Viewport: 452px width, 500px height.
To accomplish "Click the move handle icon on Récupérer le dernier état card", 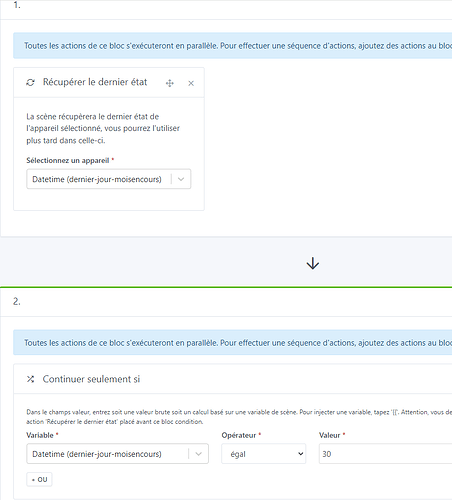I will click(x=170, y=83).
